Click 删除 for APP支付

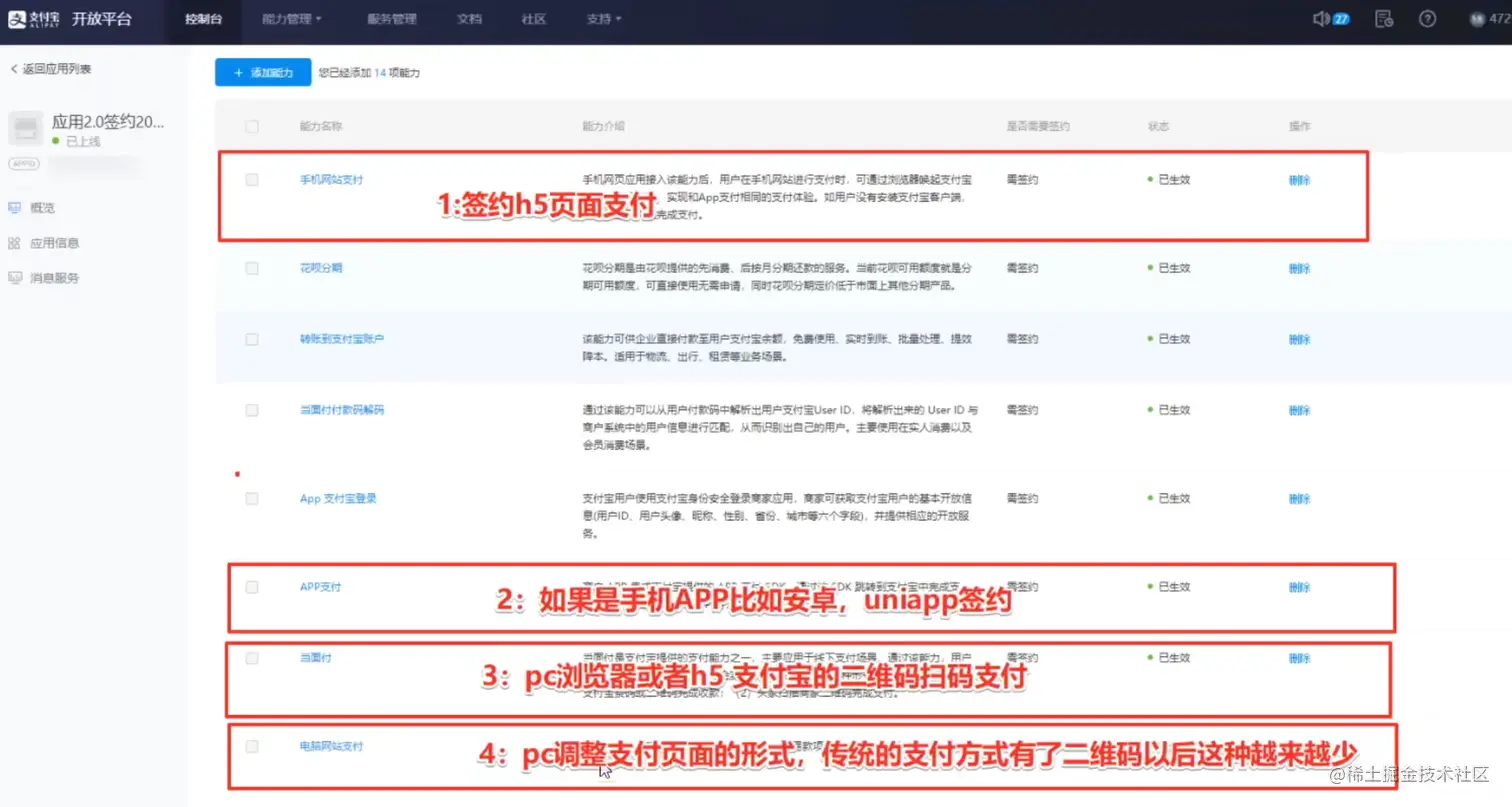pyautogui.click(x=1299, y=587)
